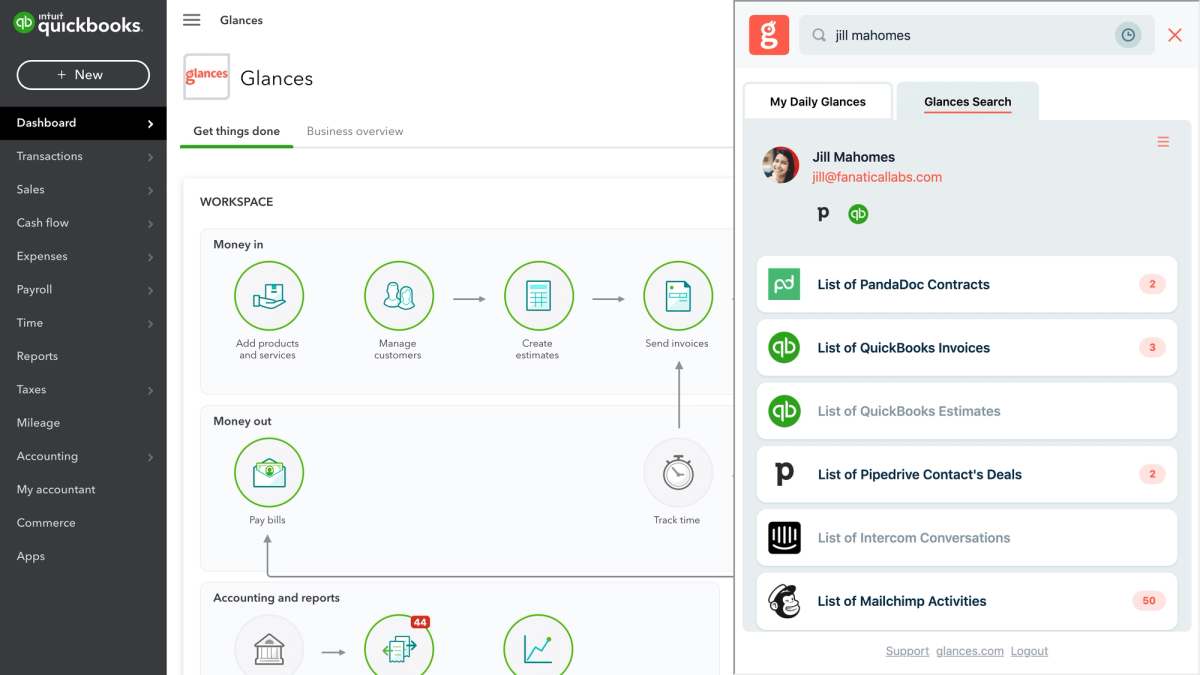
Task: Open List of Mailchimp Activities
Action: tap(967, 601)
